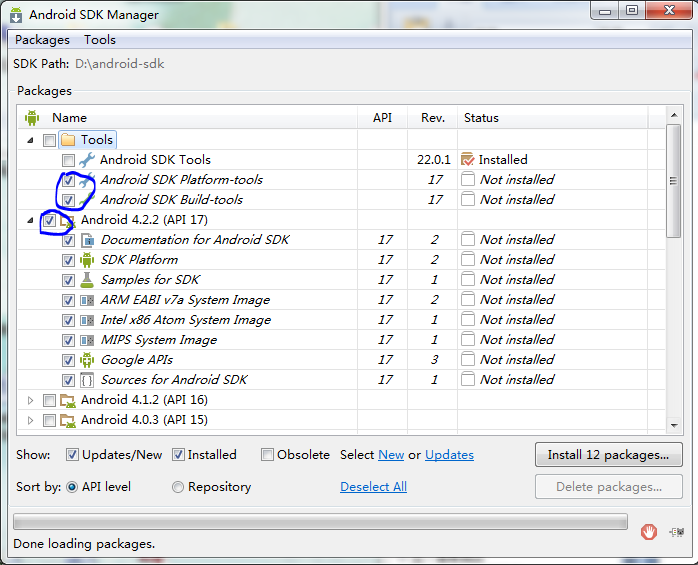698x565 pixels.
Task: Click the Android 4.1.2 folder icon
Action: [68, 400]
